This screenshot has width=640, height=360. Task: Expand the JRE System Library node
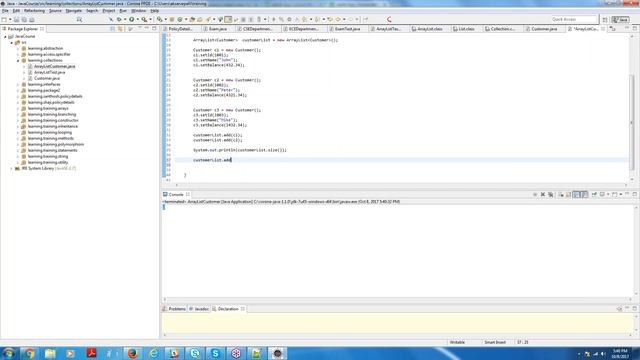11,169
